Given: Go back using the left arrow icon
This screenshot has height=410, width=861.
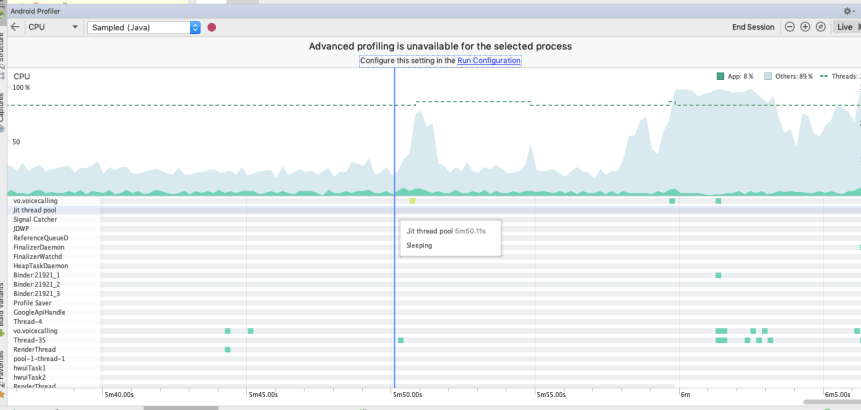Looking at the screenshot, I should [15, 27].
